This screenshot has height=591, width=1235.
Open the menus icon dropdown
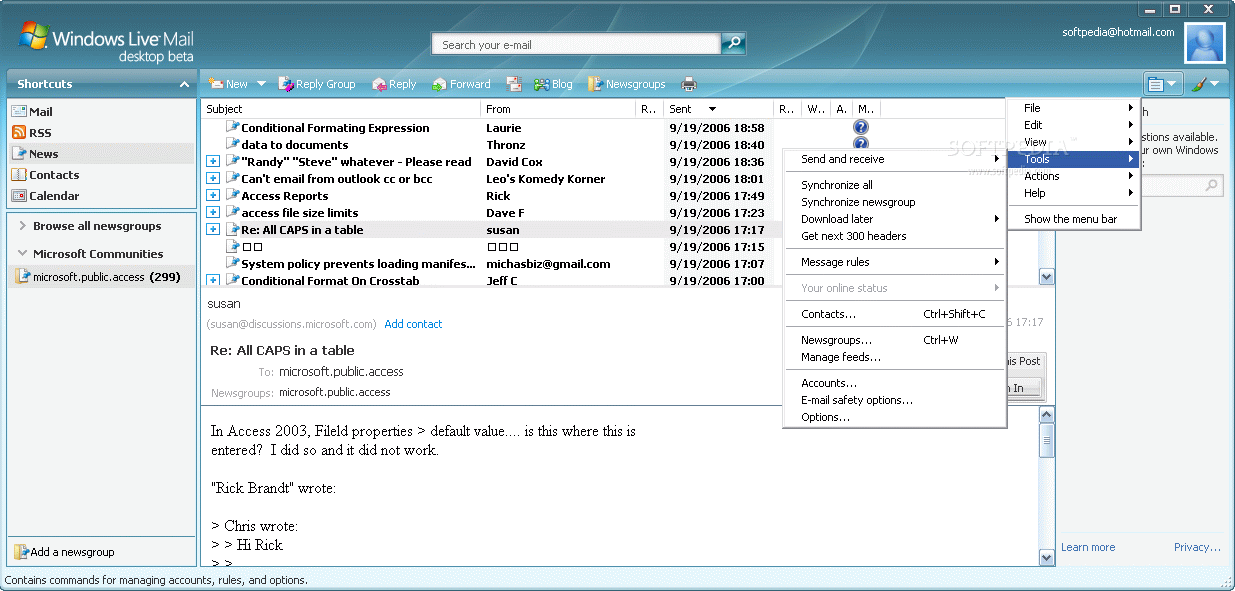pyautogui.click(x=1163, y=84)
